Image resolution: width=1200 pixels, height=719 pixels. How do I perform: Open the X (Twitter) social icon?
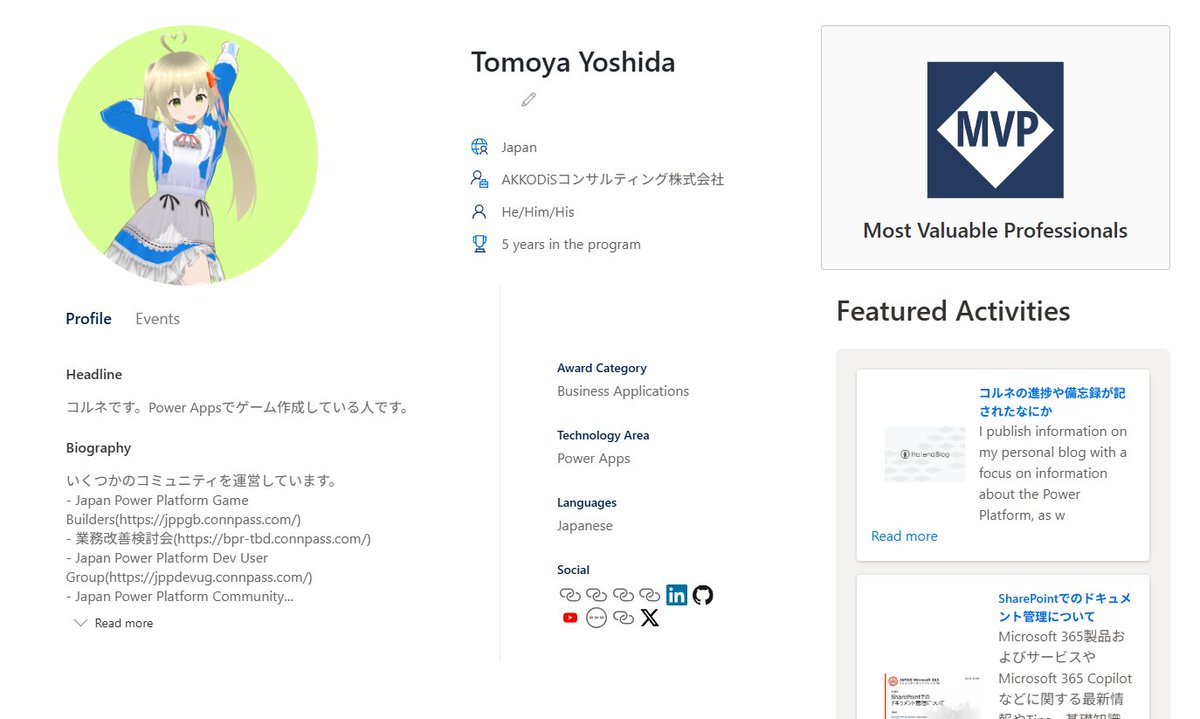pos(650,618)
